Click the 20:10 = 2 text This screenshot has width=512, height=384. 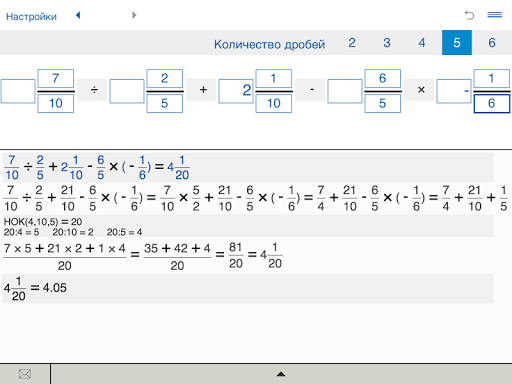(73, 232)
